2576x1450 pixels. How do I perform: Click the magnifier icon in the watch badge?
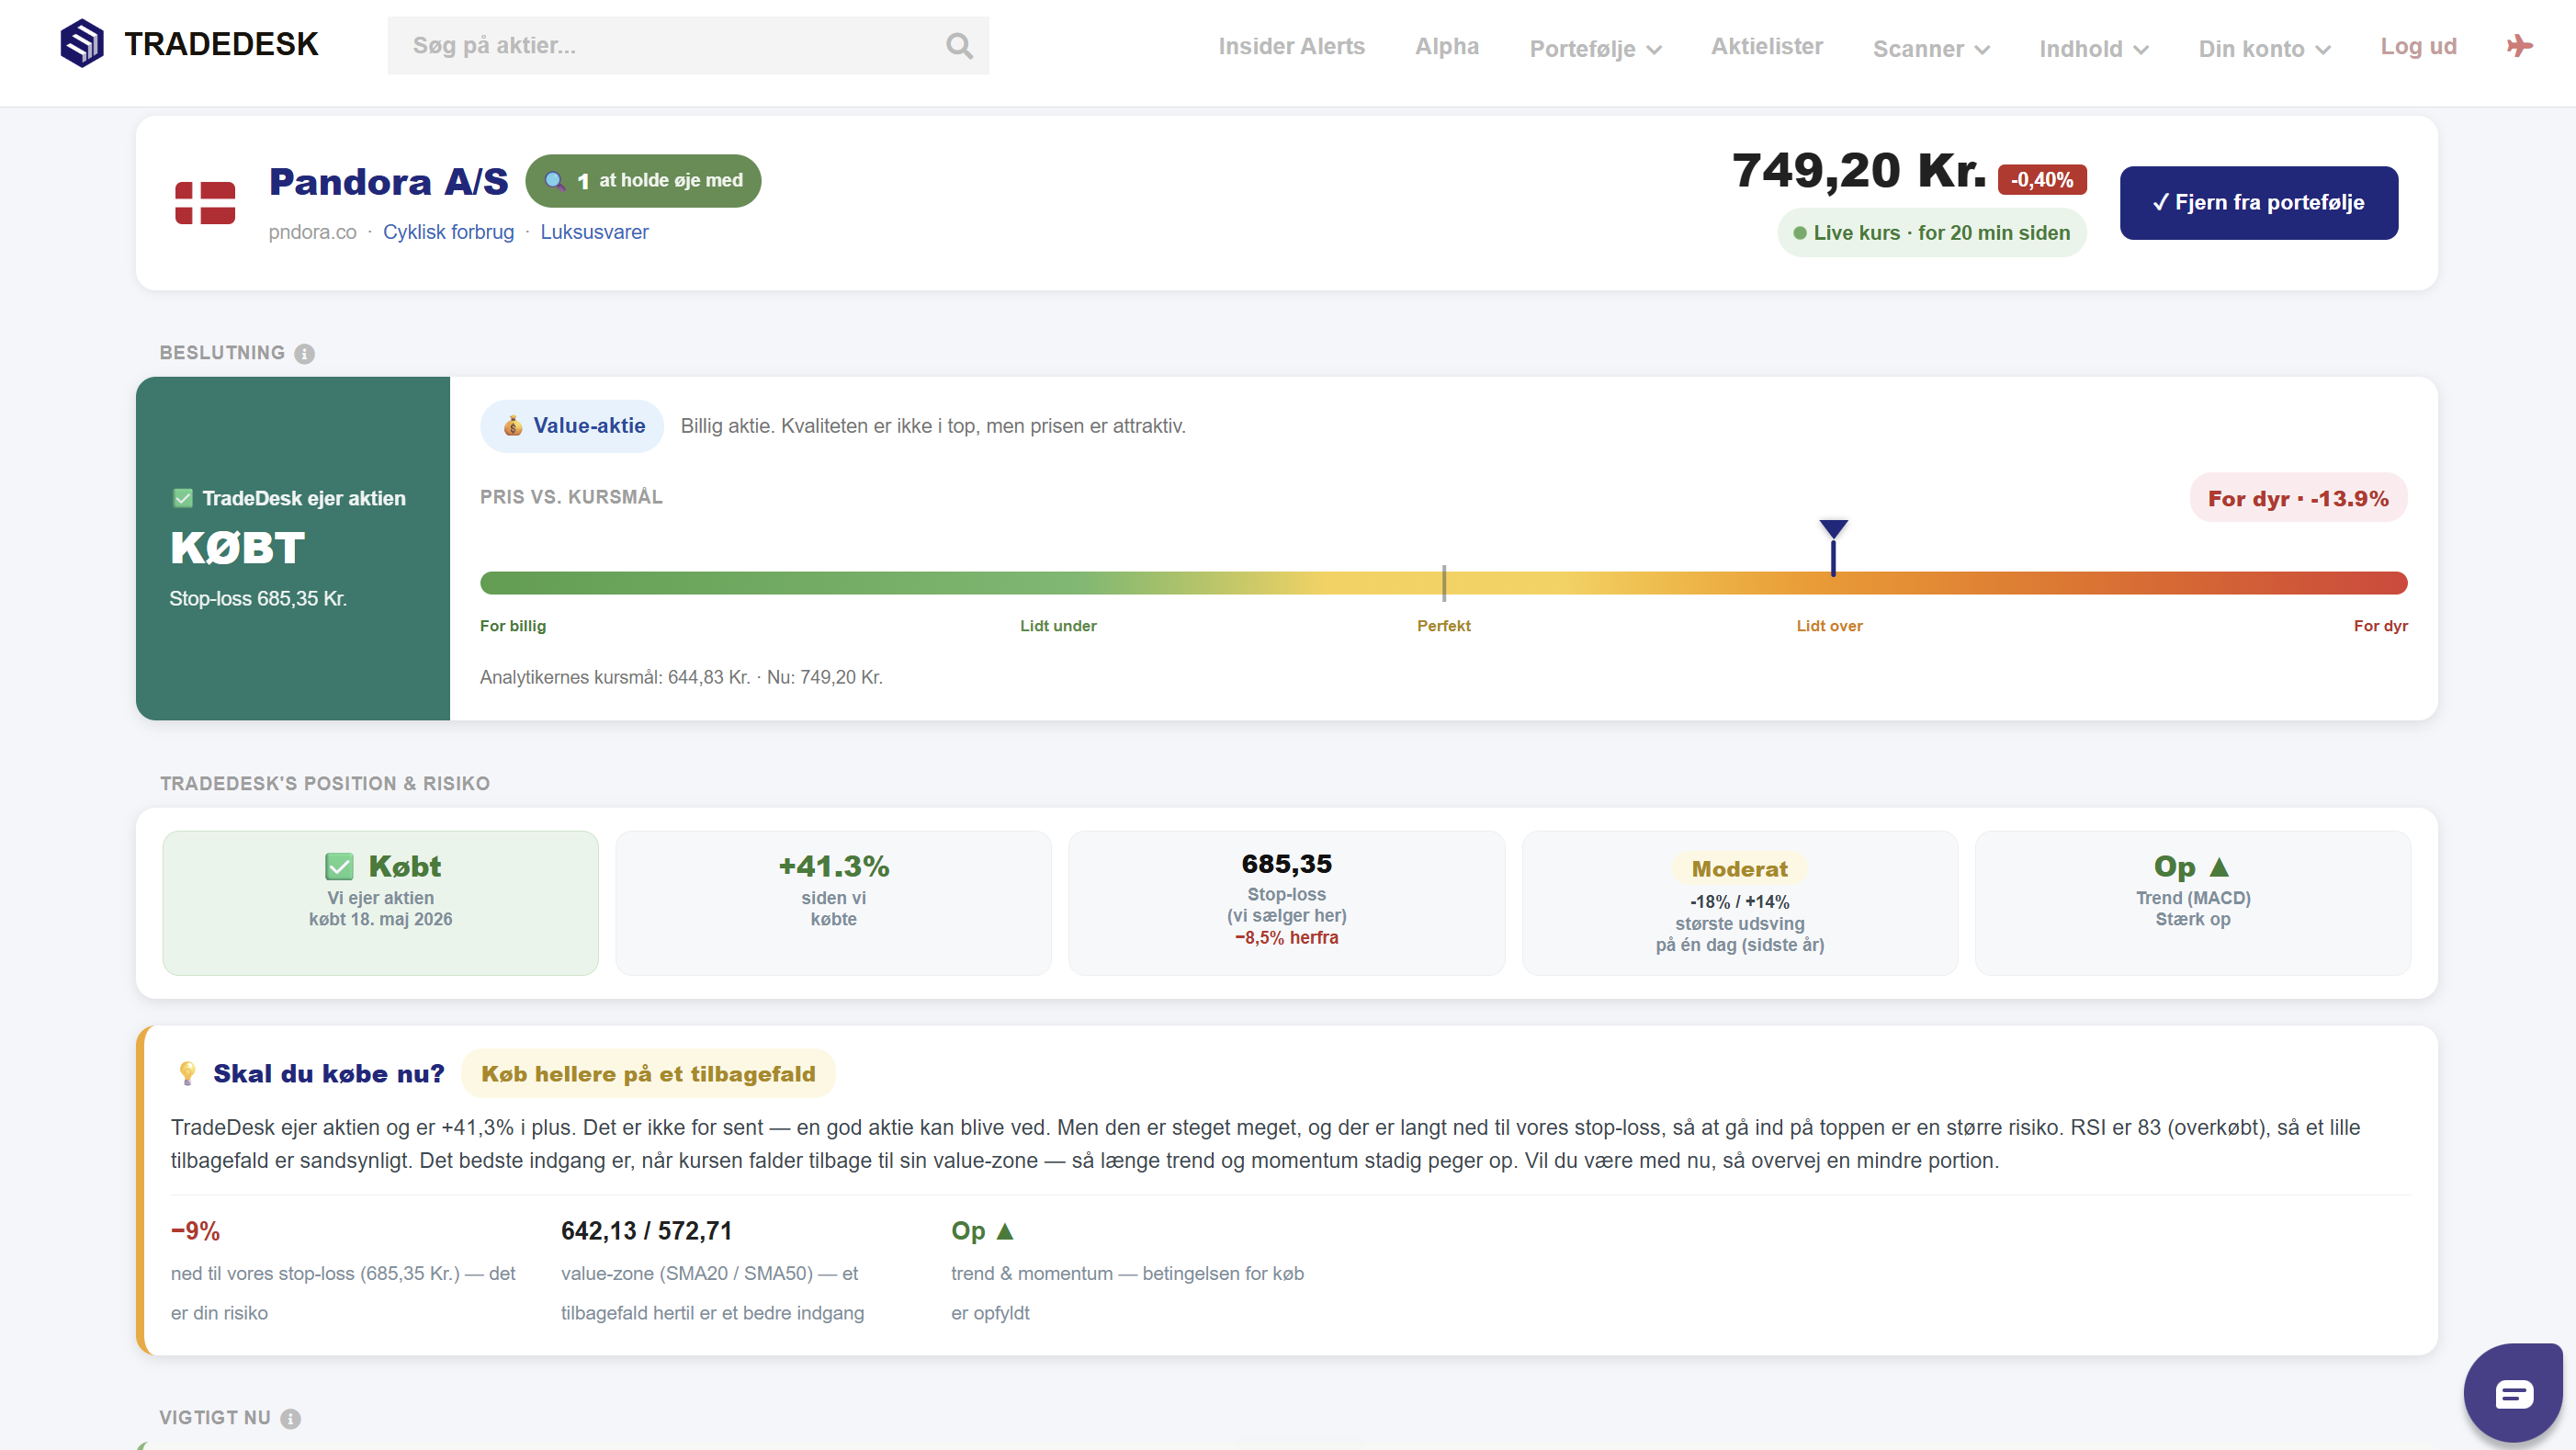pos(554,181)
